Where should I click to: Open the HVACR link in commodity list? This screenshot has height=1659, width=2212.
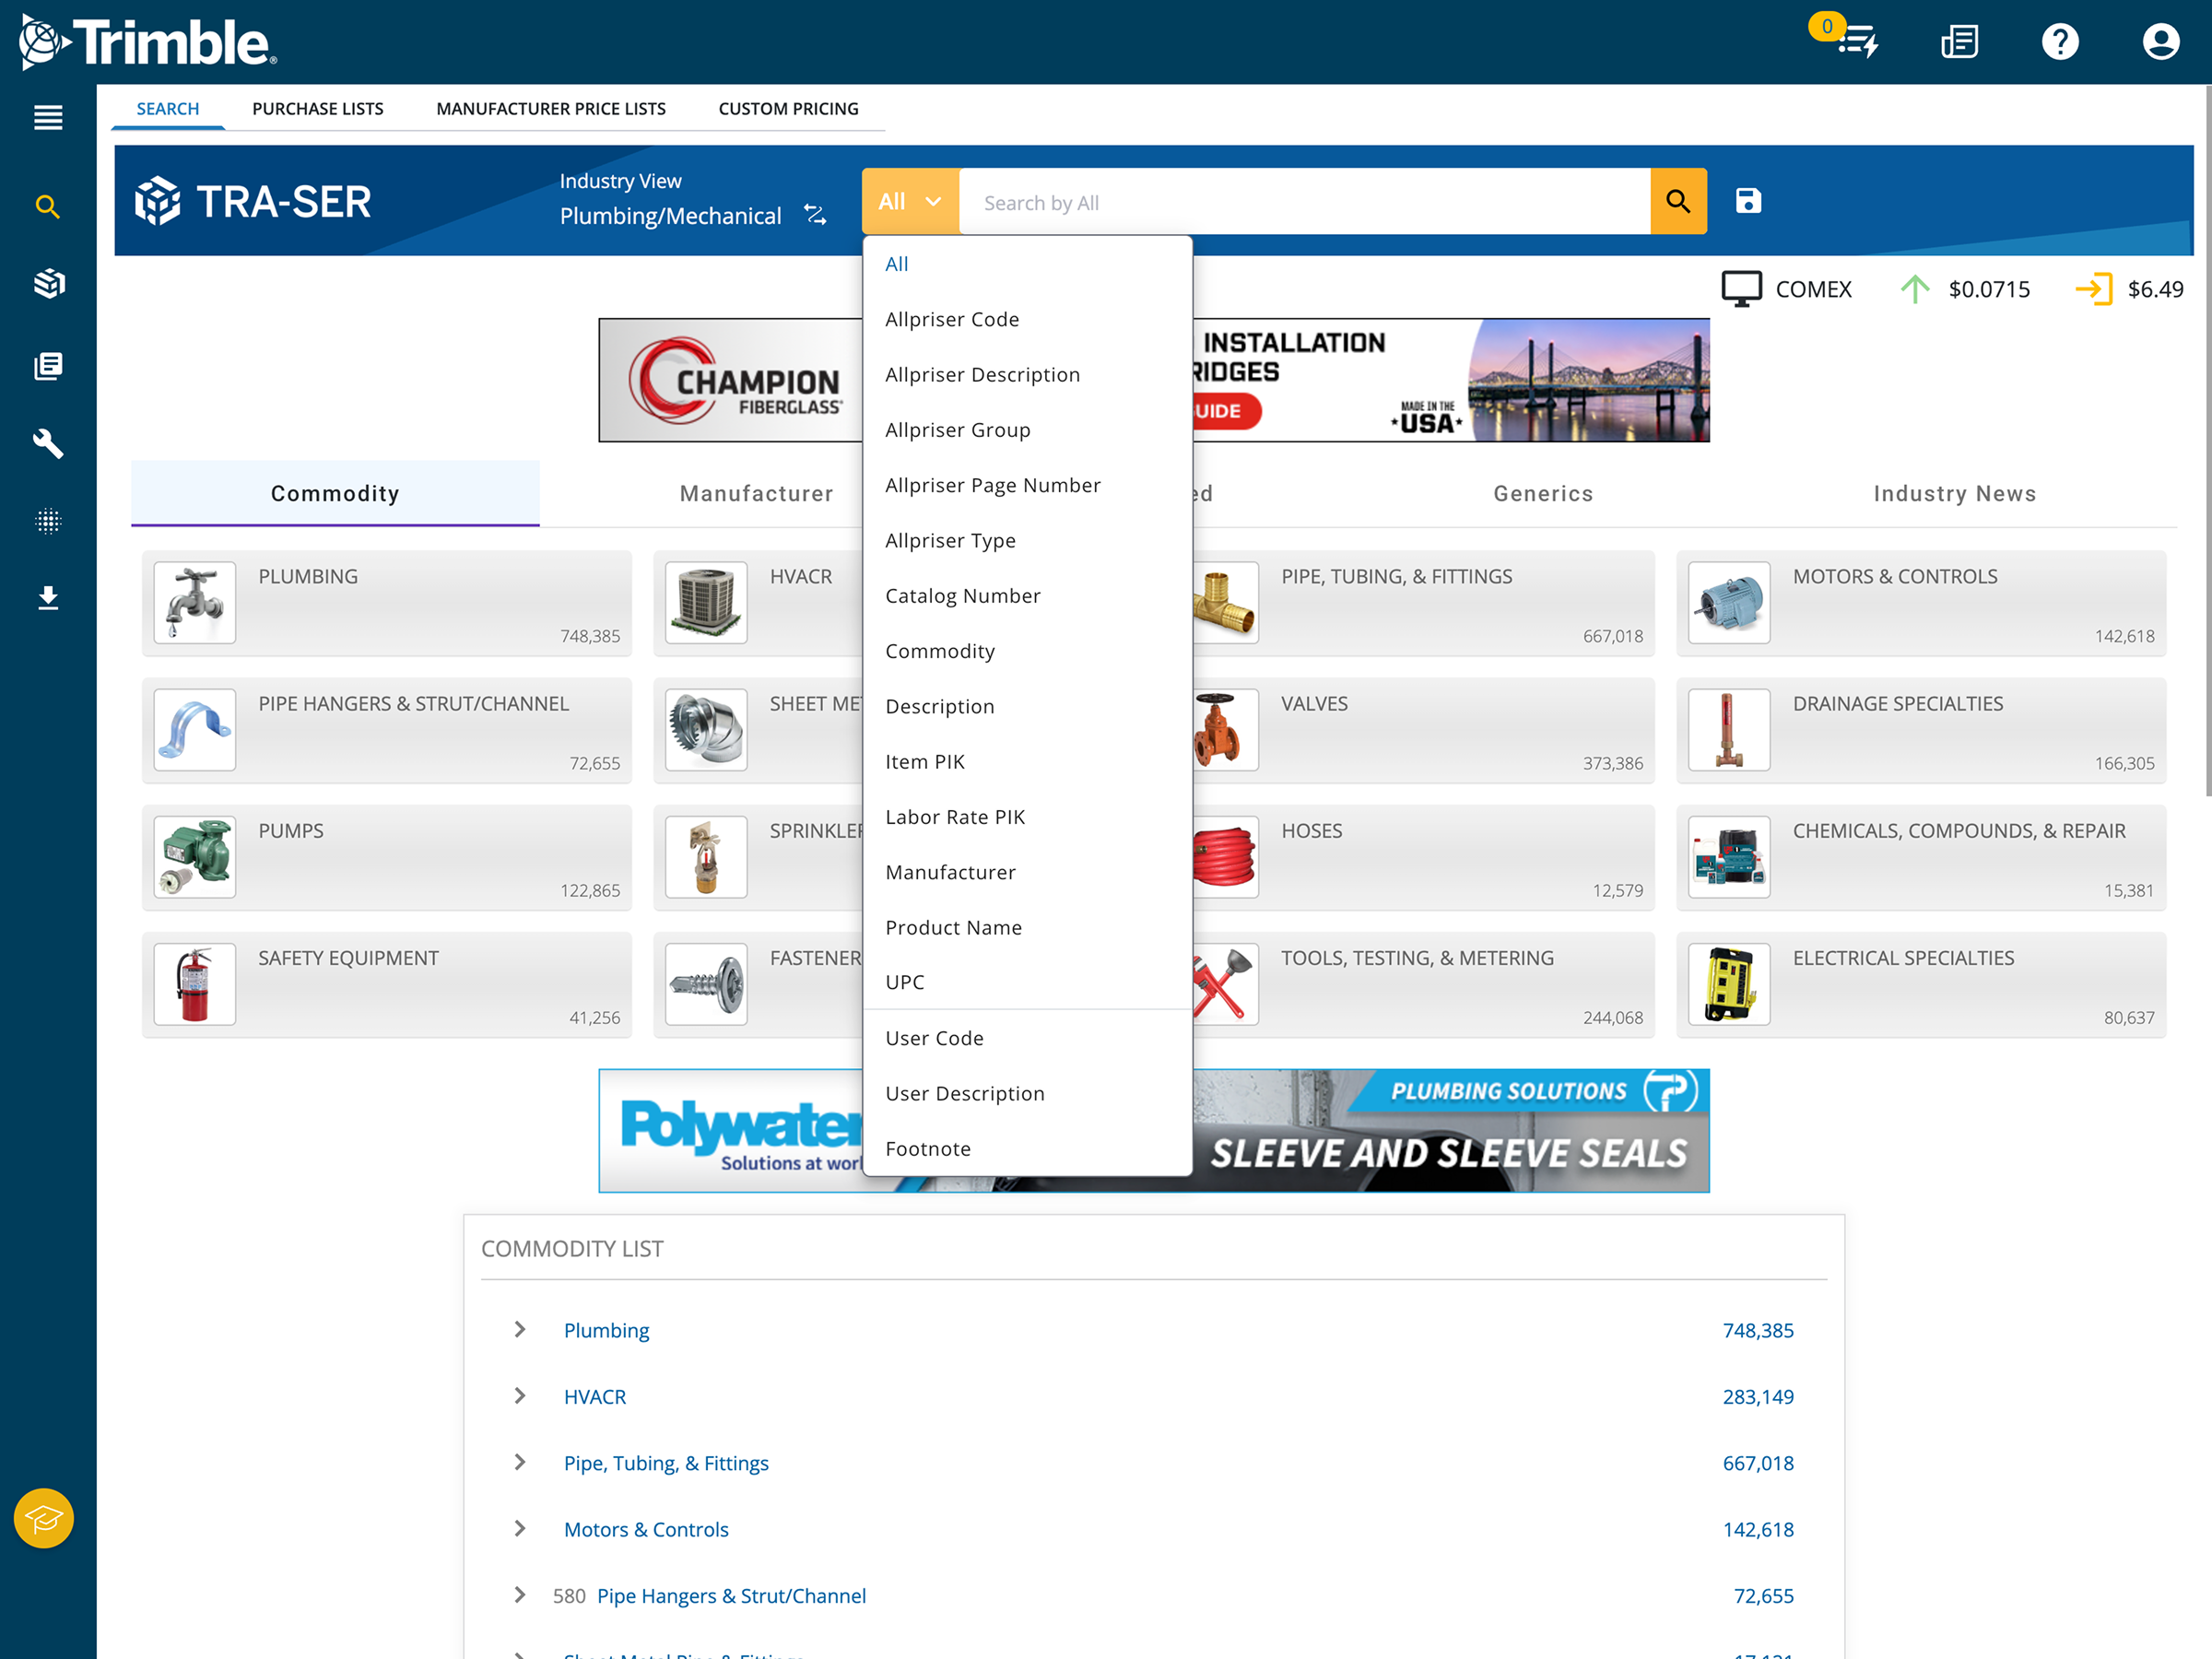point(595,1396)
